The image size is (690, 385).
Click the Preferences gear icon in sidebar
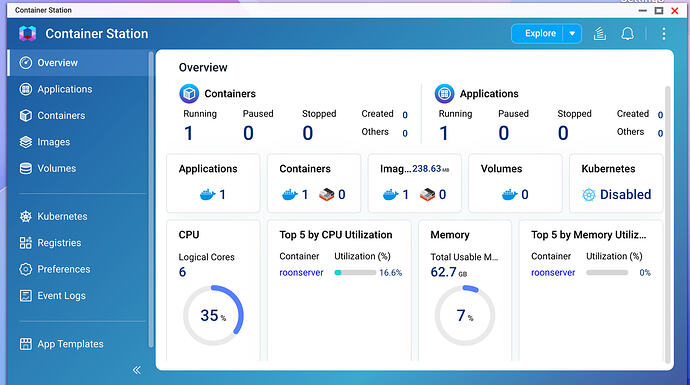coord(26,269)
